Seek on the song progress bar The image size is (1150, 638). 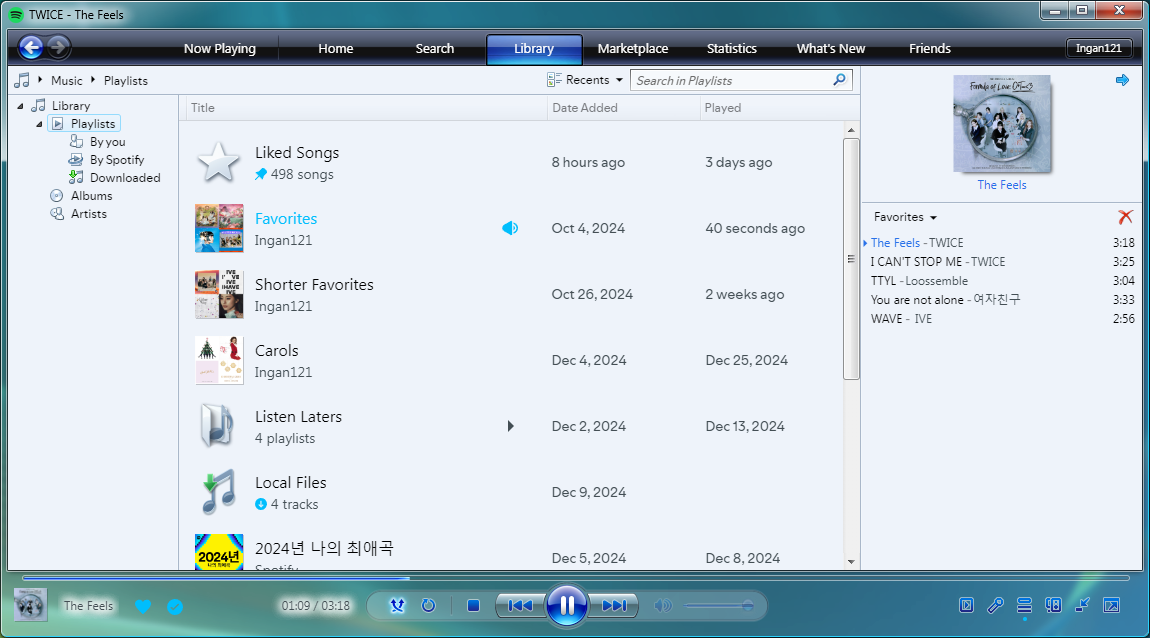pyautogui.click(x=575, y=578)
